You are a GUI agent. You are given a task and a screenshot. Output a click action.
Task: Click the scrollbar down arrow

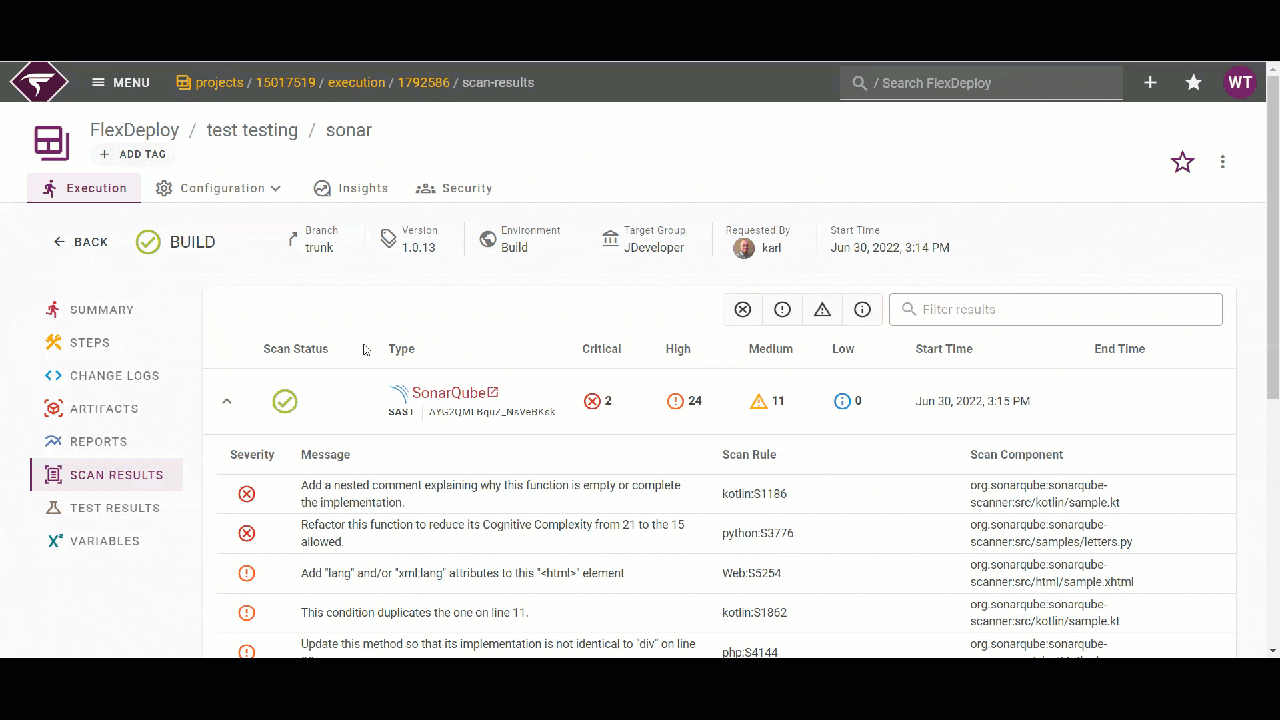[1272, 651]
